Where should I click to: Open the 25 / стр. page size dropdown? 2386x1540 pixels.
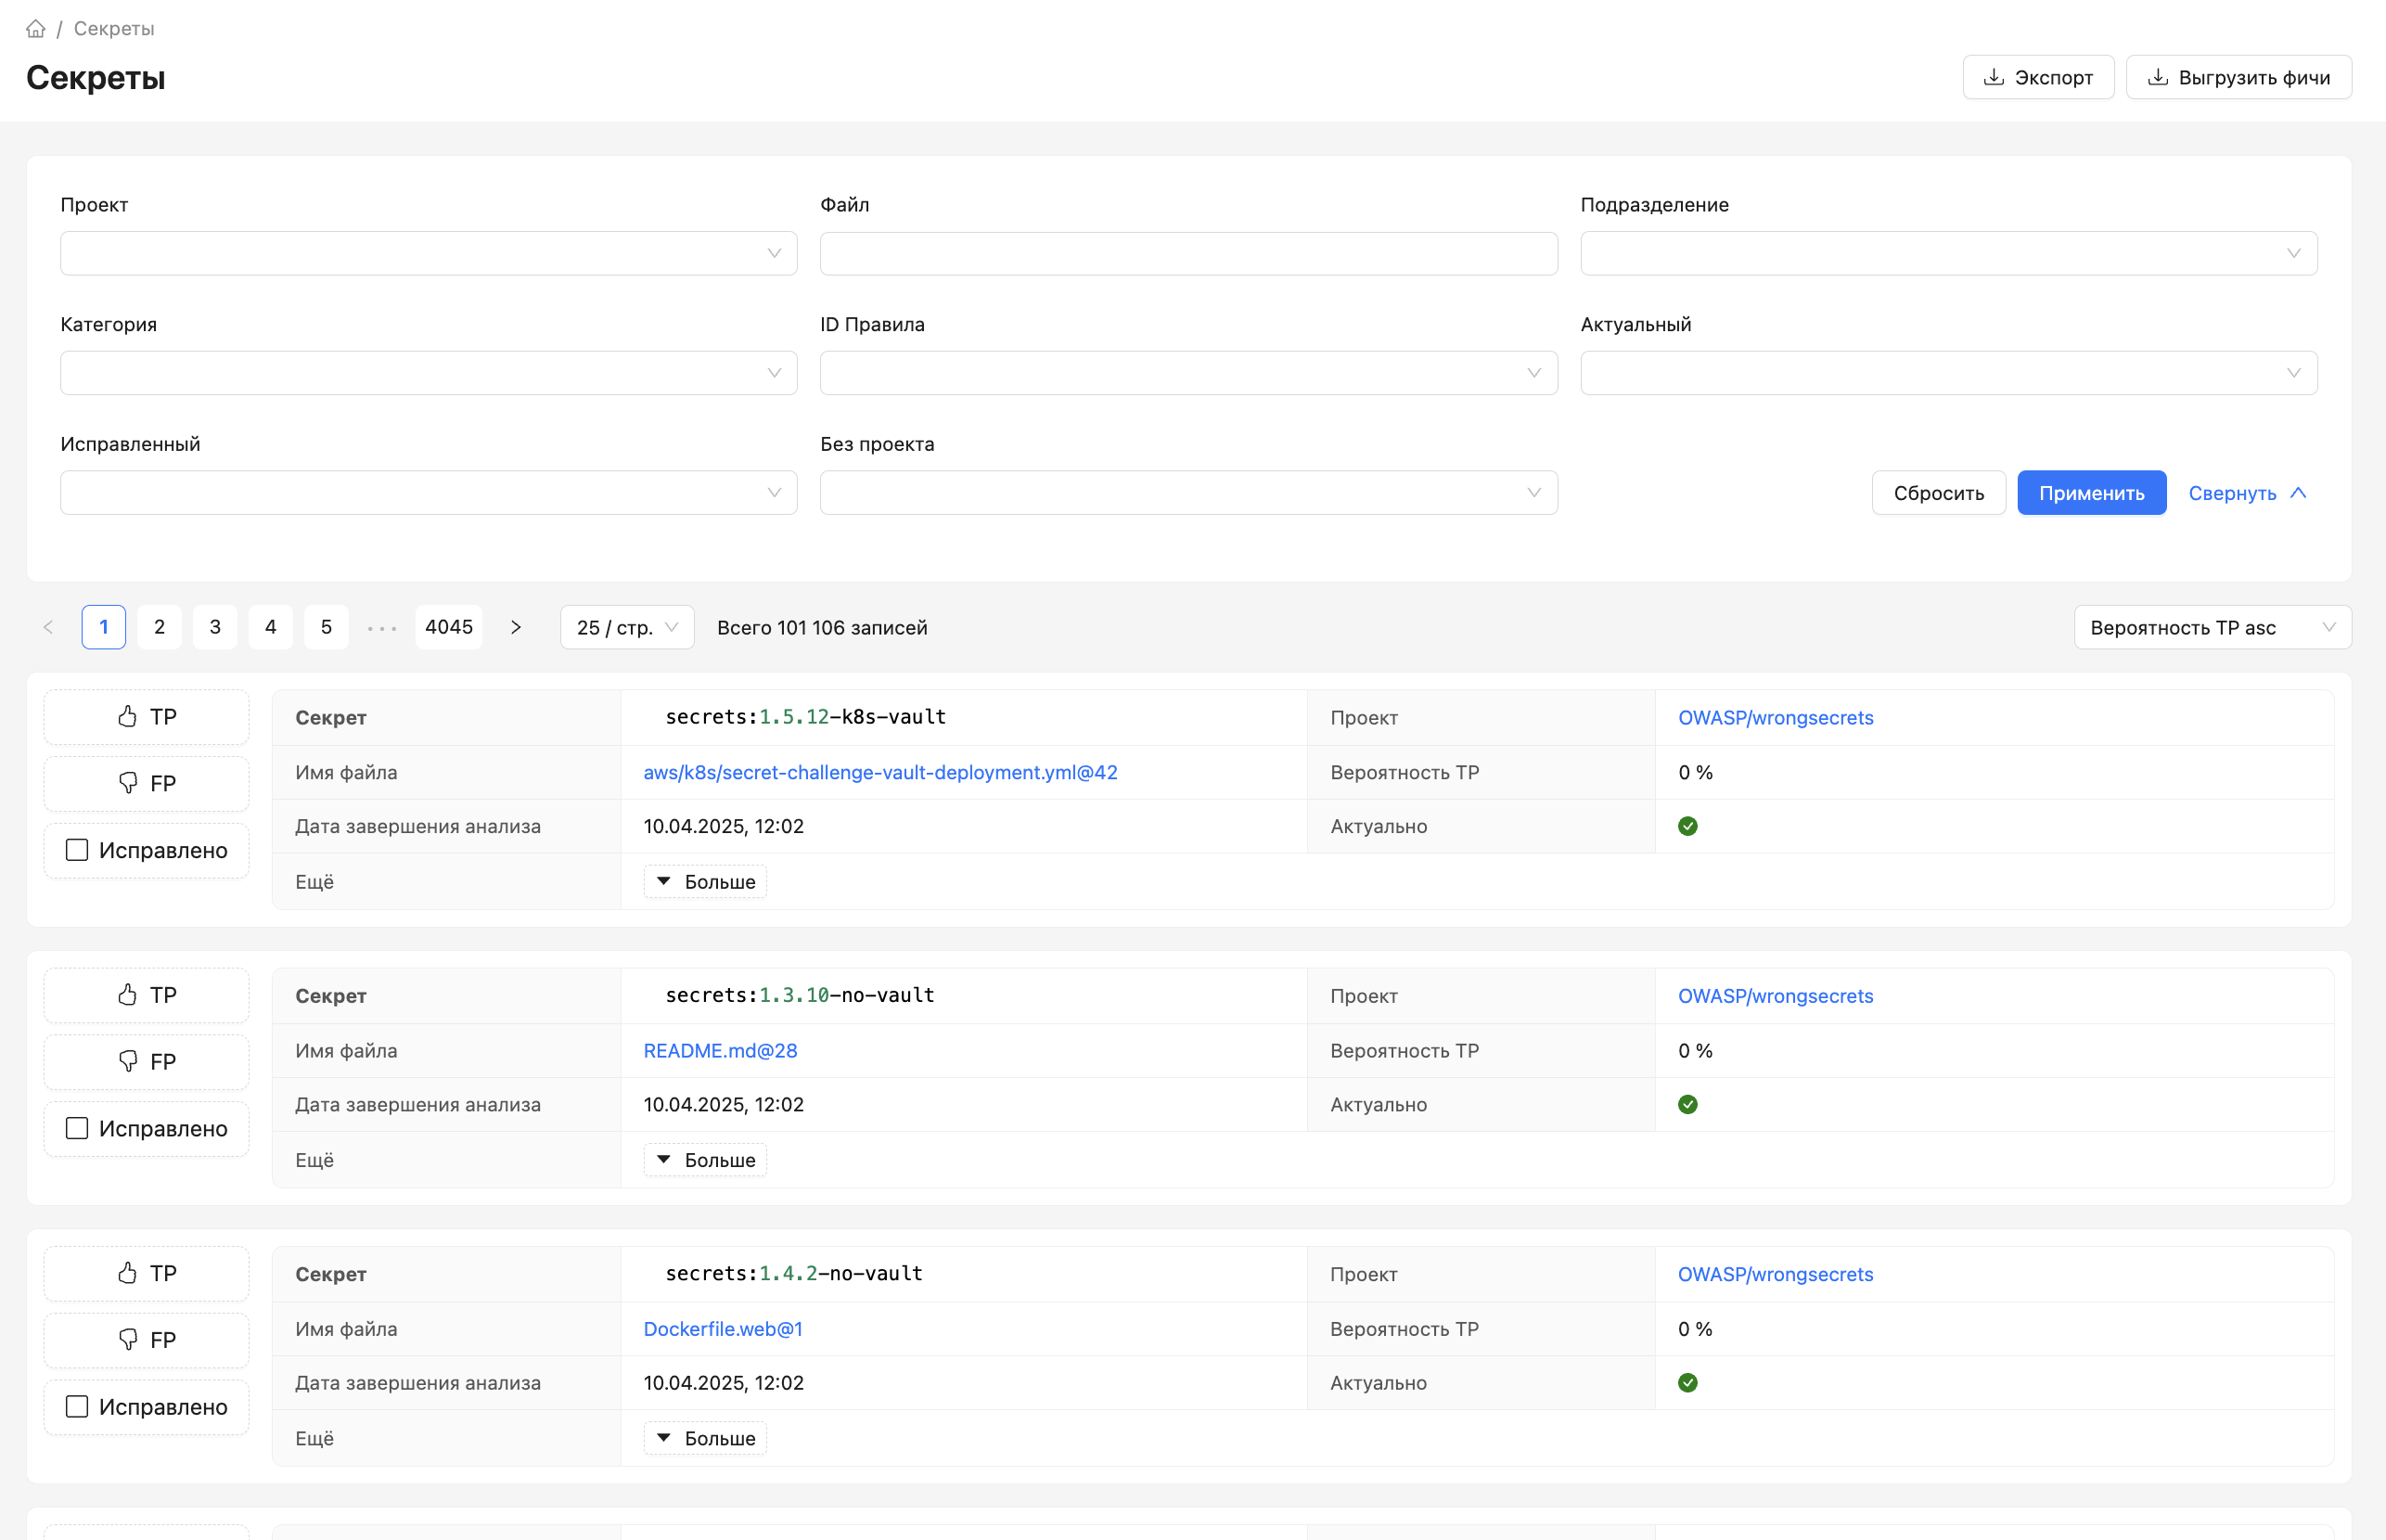pos(627,627)
